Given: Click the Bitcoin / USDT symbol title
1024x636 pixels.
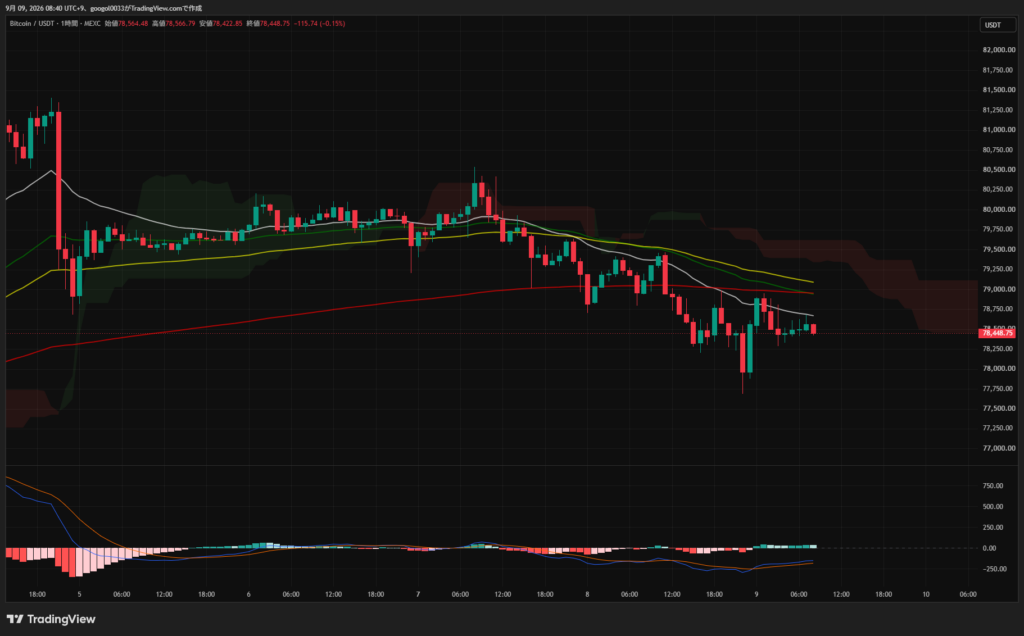Looking at the screenshot, I should pos(31,24).
